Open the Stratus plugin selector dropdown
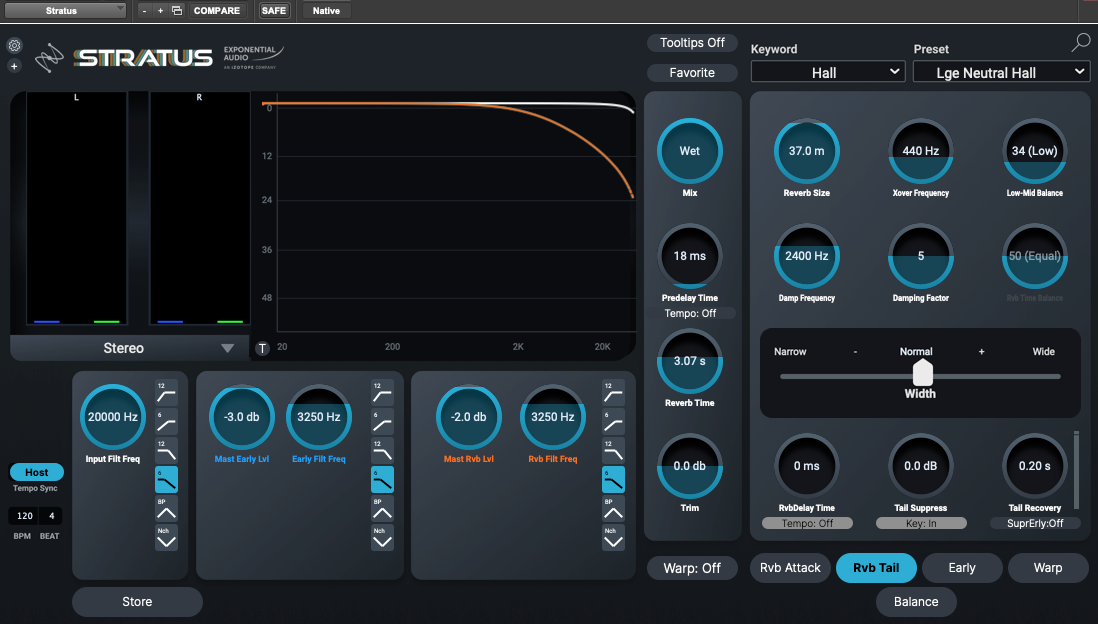 coord(64,11)
